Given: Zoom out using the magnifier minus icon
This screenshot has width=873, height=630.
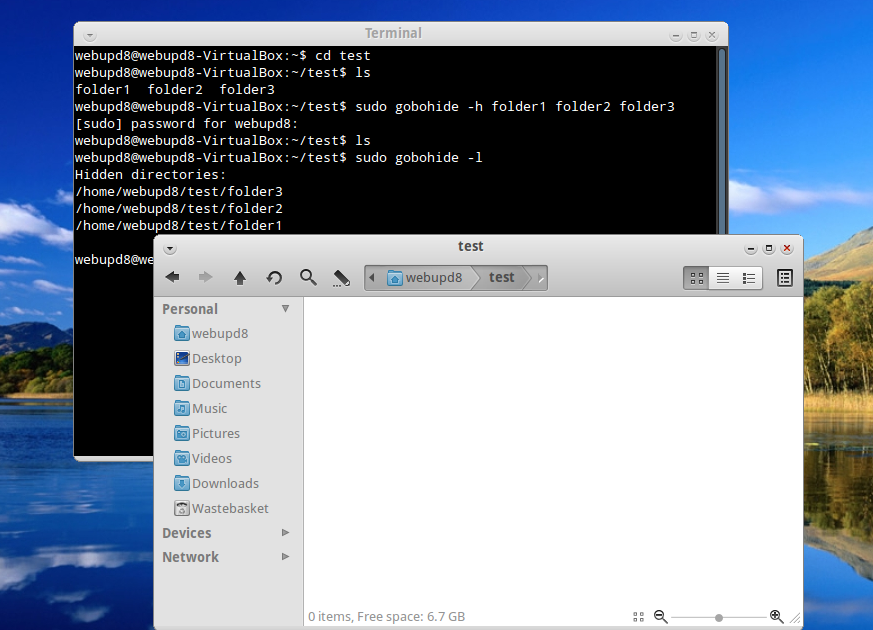Looking at the screenshot, I should 660,617.
